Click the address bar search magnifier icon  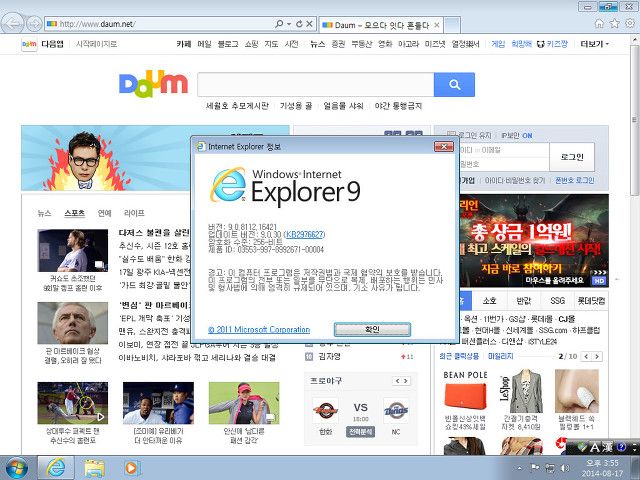coord(279,24)
